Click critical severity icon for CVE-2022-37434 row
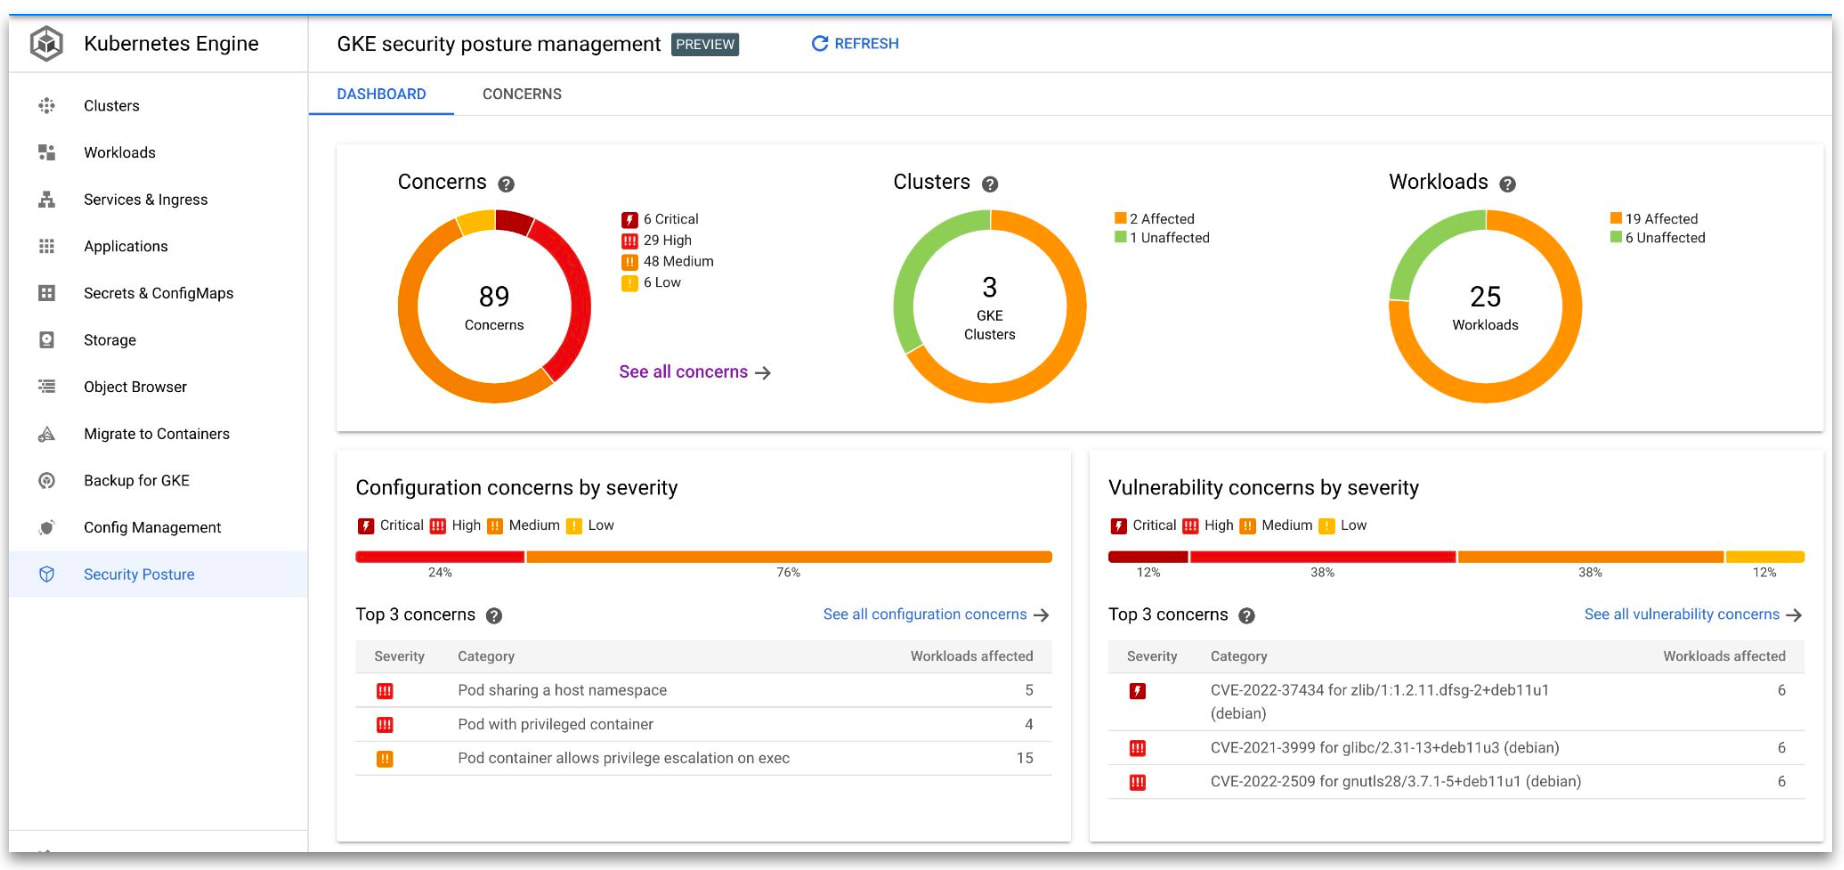Viewport: 1844px width, 870px height. [x=1137, y=691]
